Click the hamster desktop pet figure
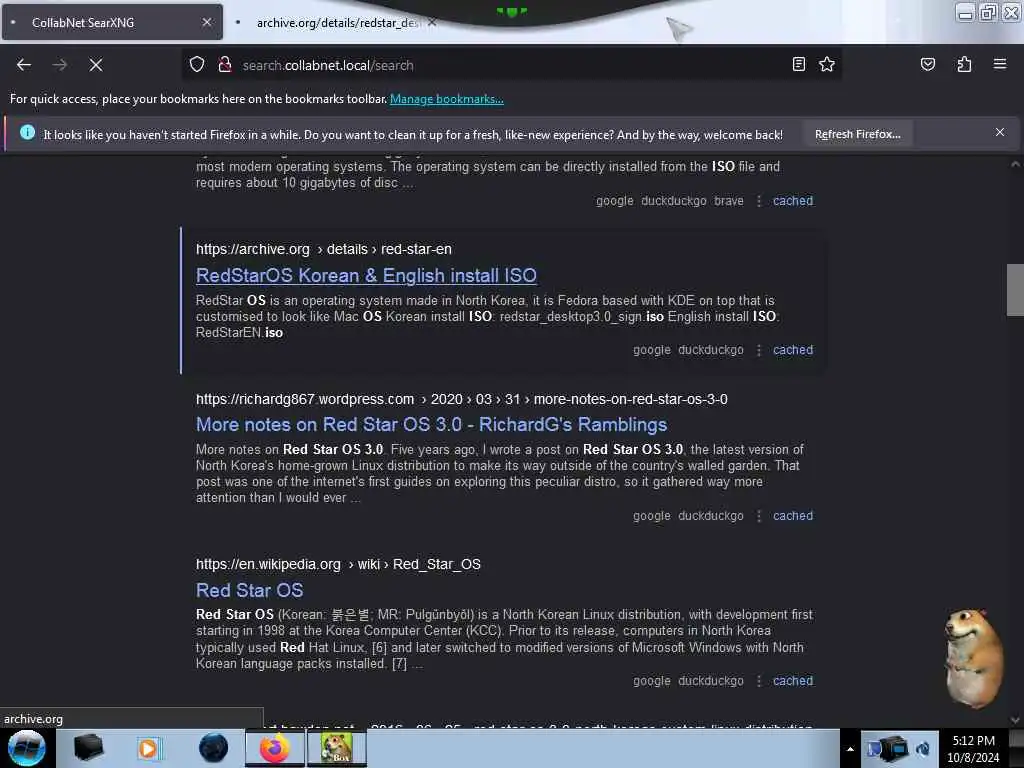 tap(973, 658)
